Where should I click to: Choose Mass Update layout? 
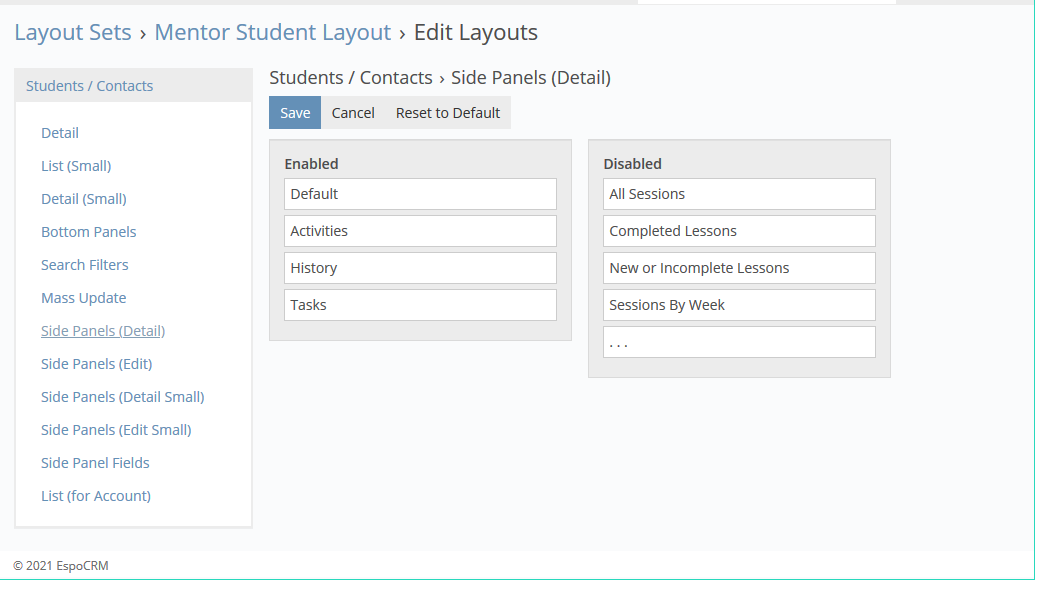(83, 298)
